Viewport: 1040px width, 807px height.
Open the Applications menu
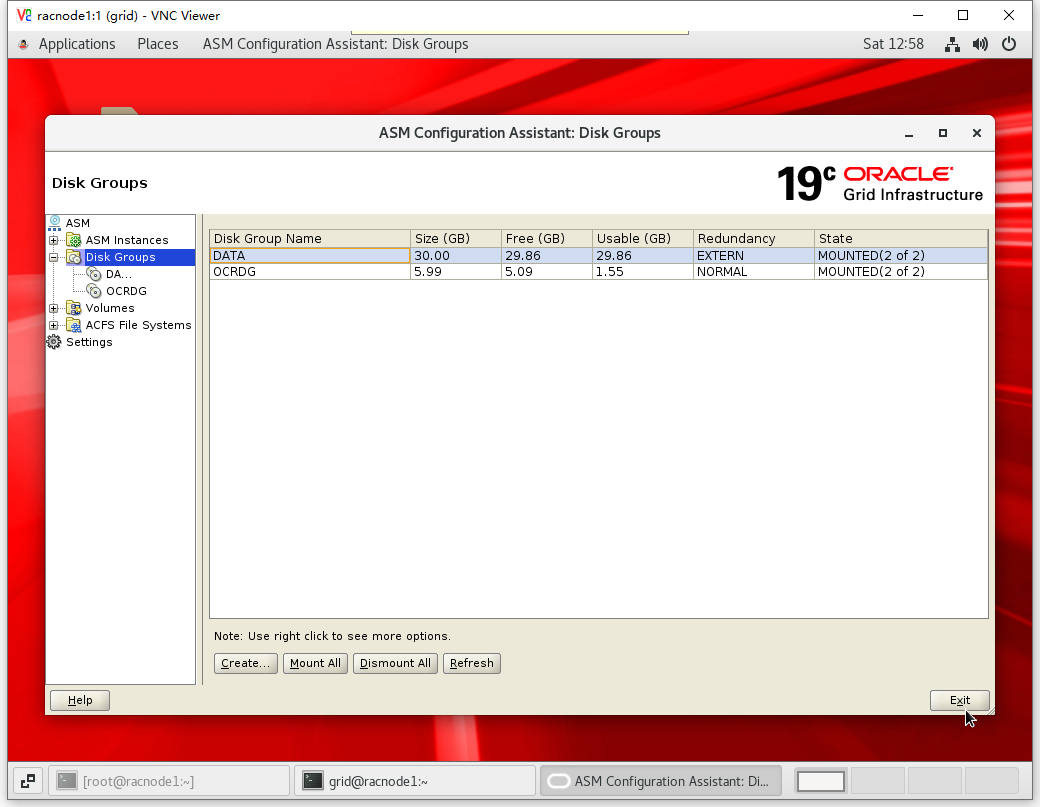[76, 44]
